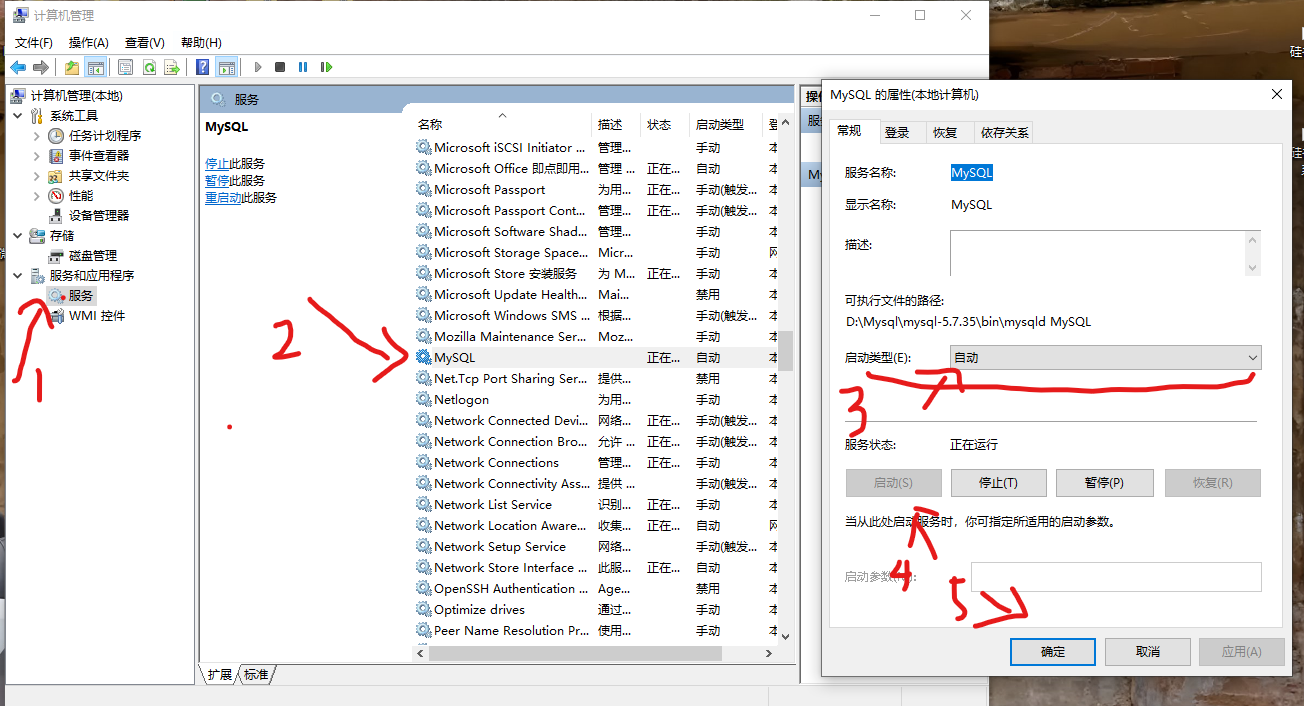Select the 常规 tab in properties
The height and width of the screenshot is (706, 1304).
click(x=849, y=130)
